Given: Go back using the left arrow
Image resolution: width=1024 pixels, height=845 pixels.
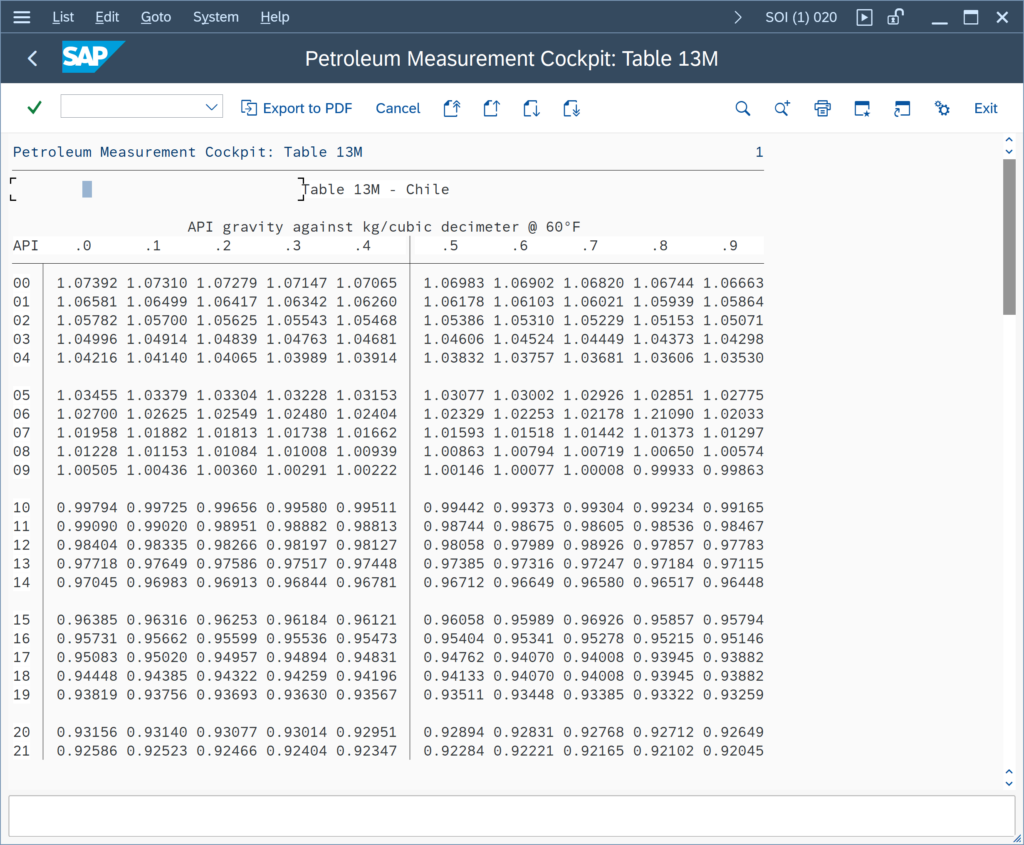Looking at the screenshot, I should coord(33,59).
